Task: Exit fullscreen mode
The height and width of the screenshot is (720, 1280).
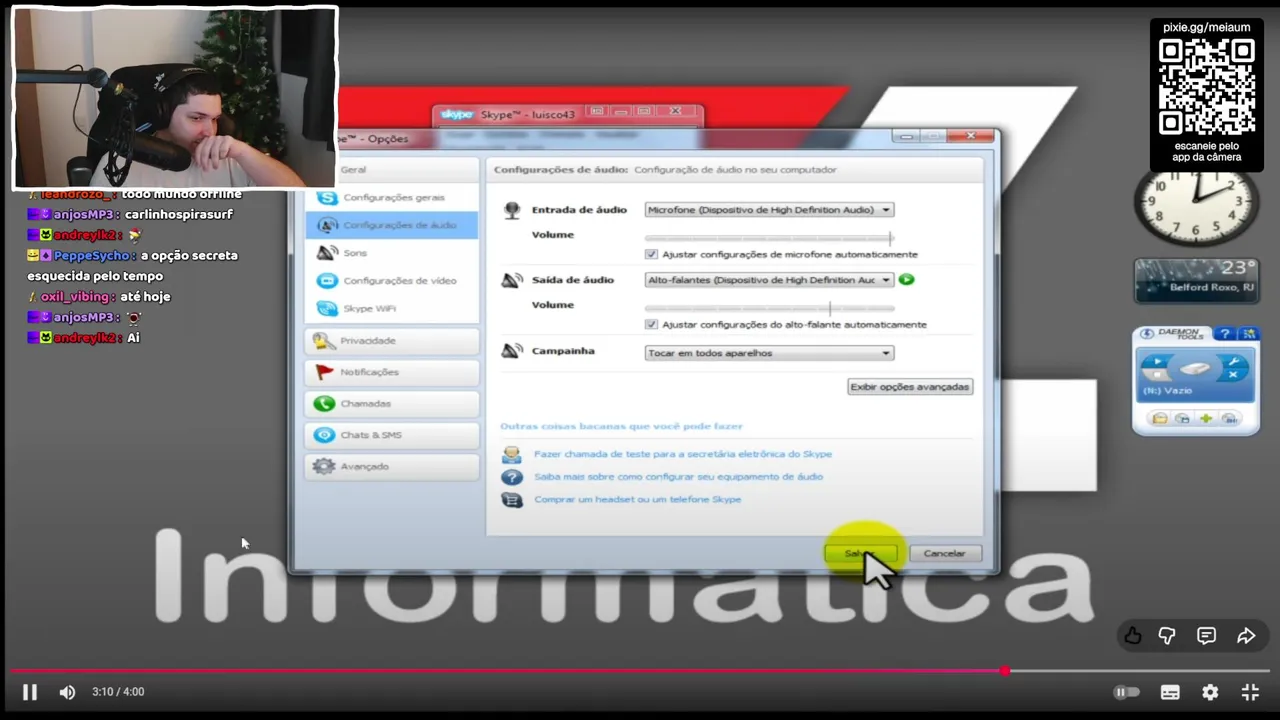Action: [x=1250, y=692]
